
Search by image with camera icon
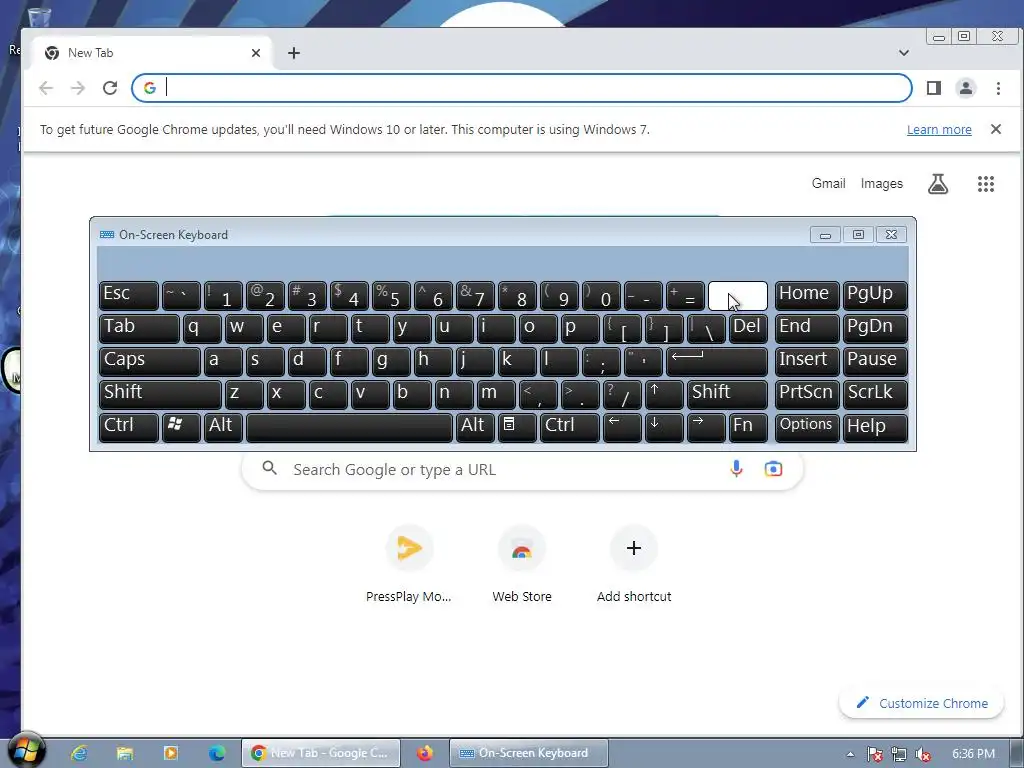773,469
